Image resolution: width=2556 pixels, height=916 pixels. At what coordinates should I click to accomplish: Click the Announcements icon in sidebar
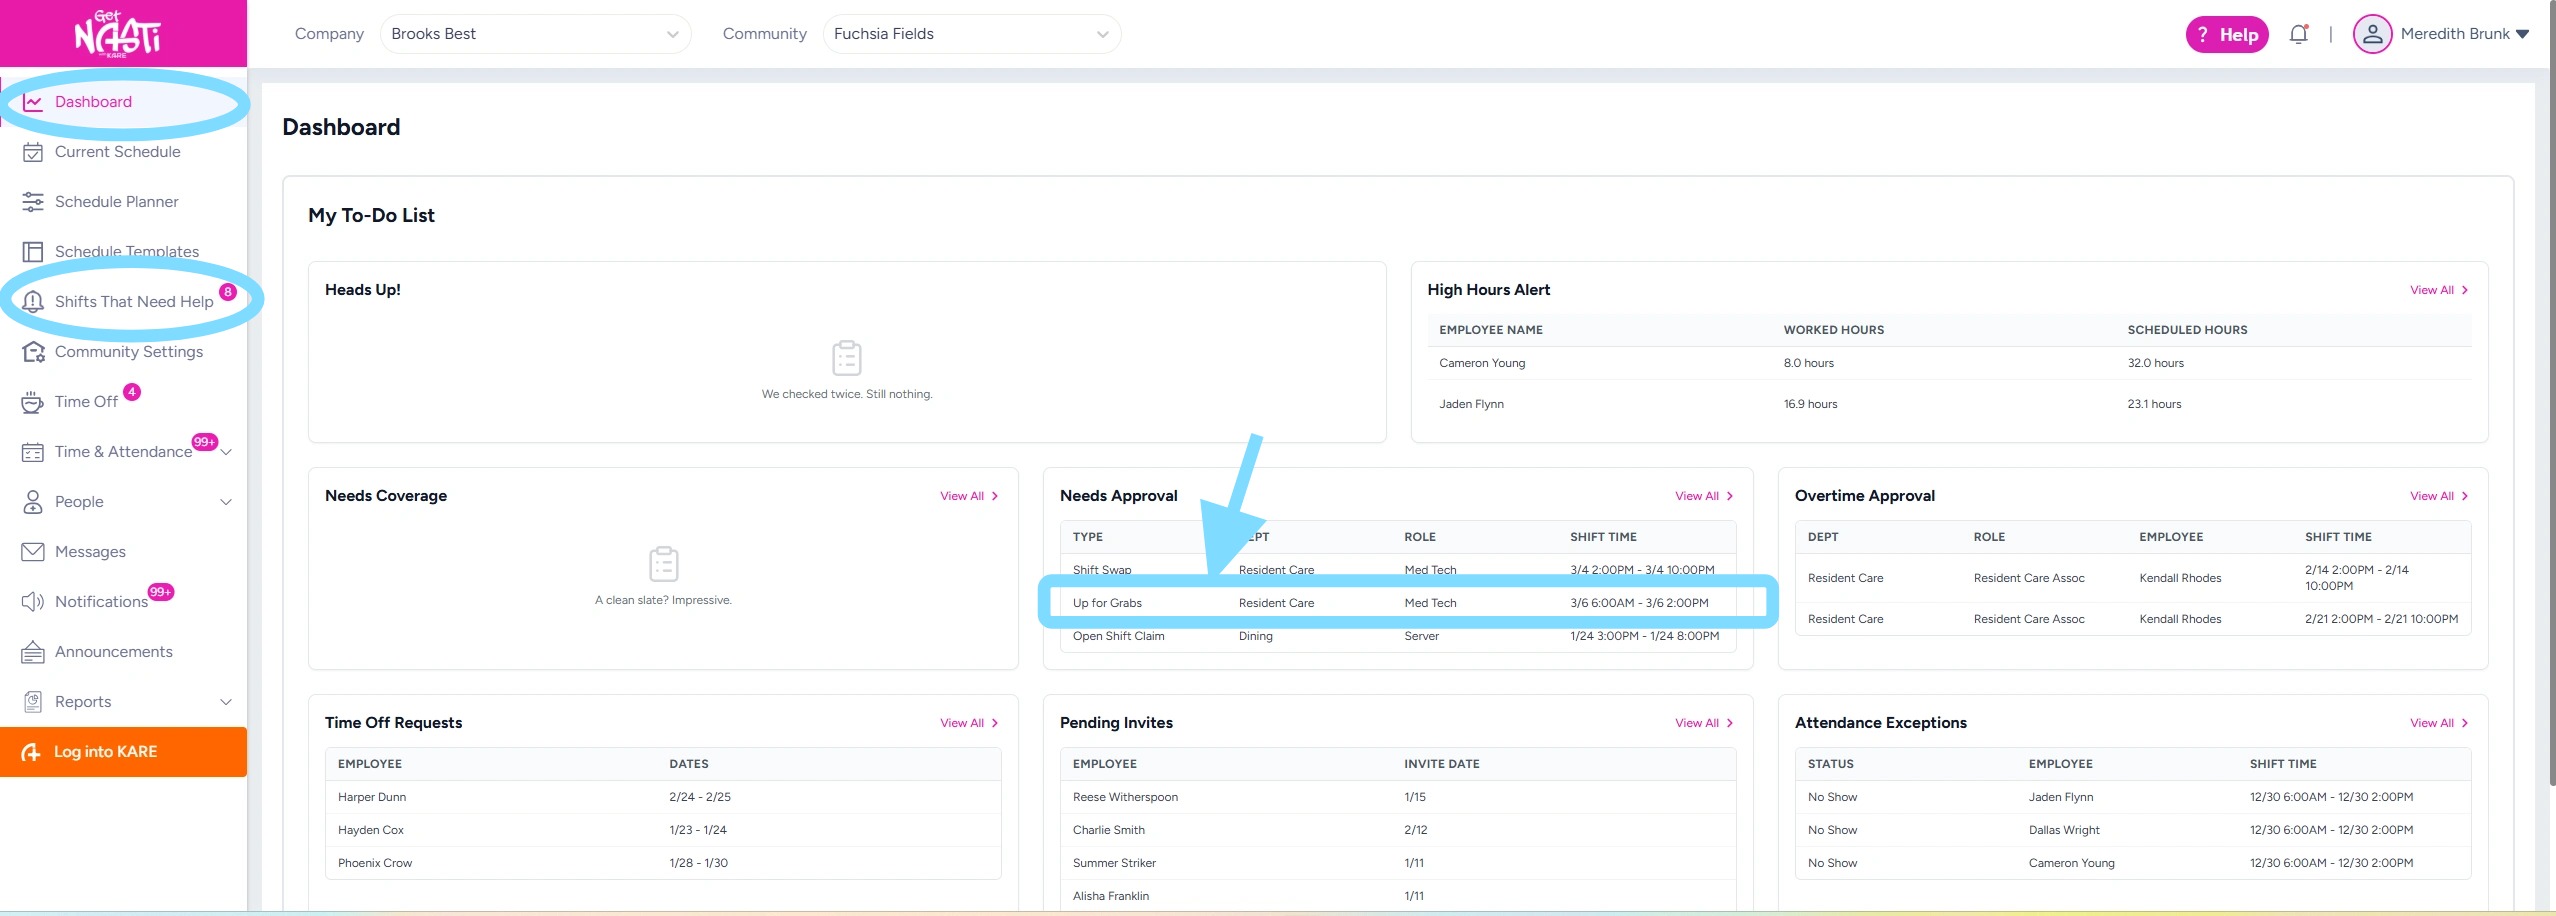tap(33, 652)
